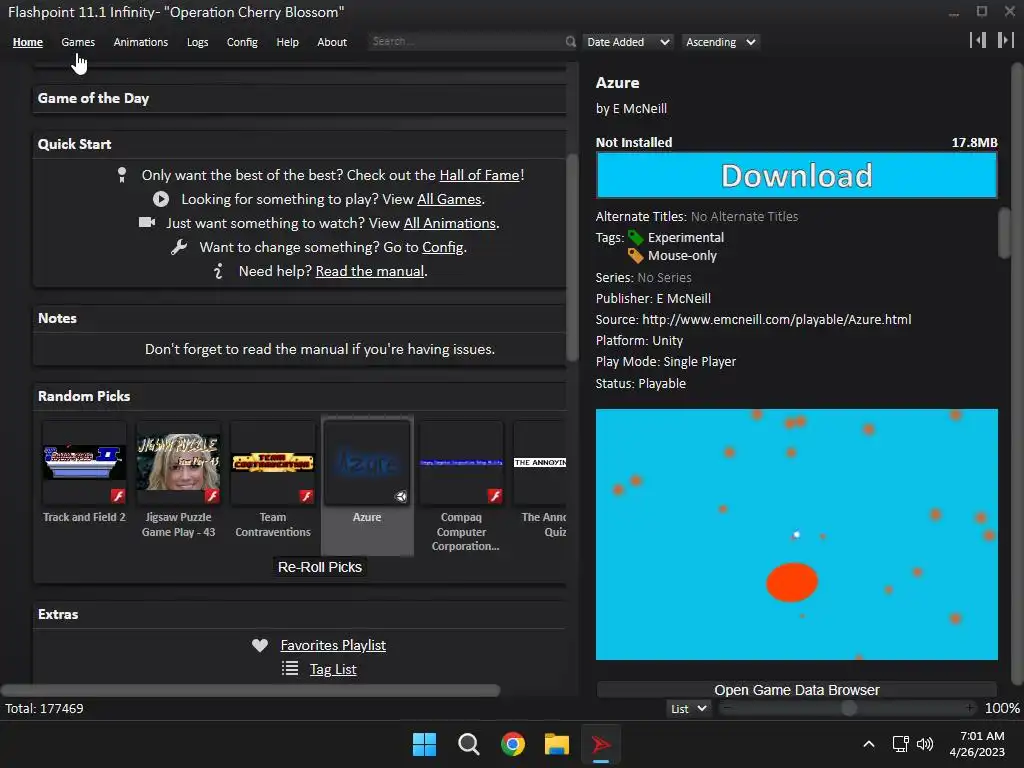This screenshot has height=768, width=1024.
Task: Select the Compaq Computer Corporation thumbnail
Action: (461, 462)
